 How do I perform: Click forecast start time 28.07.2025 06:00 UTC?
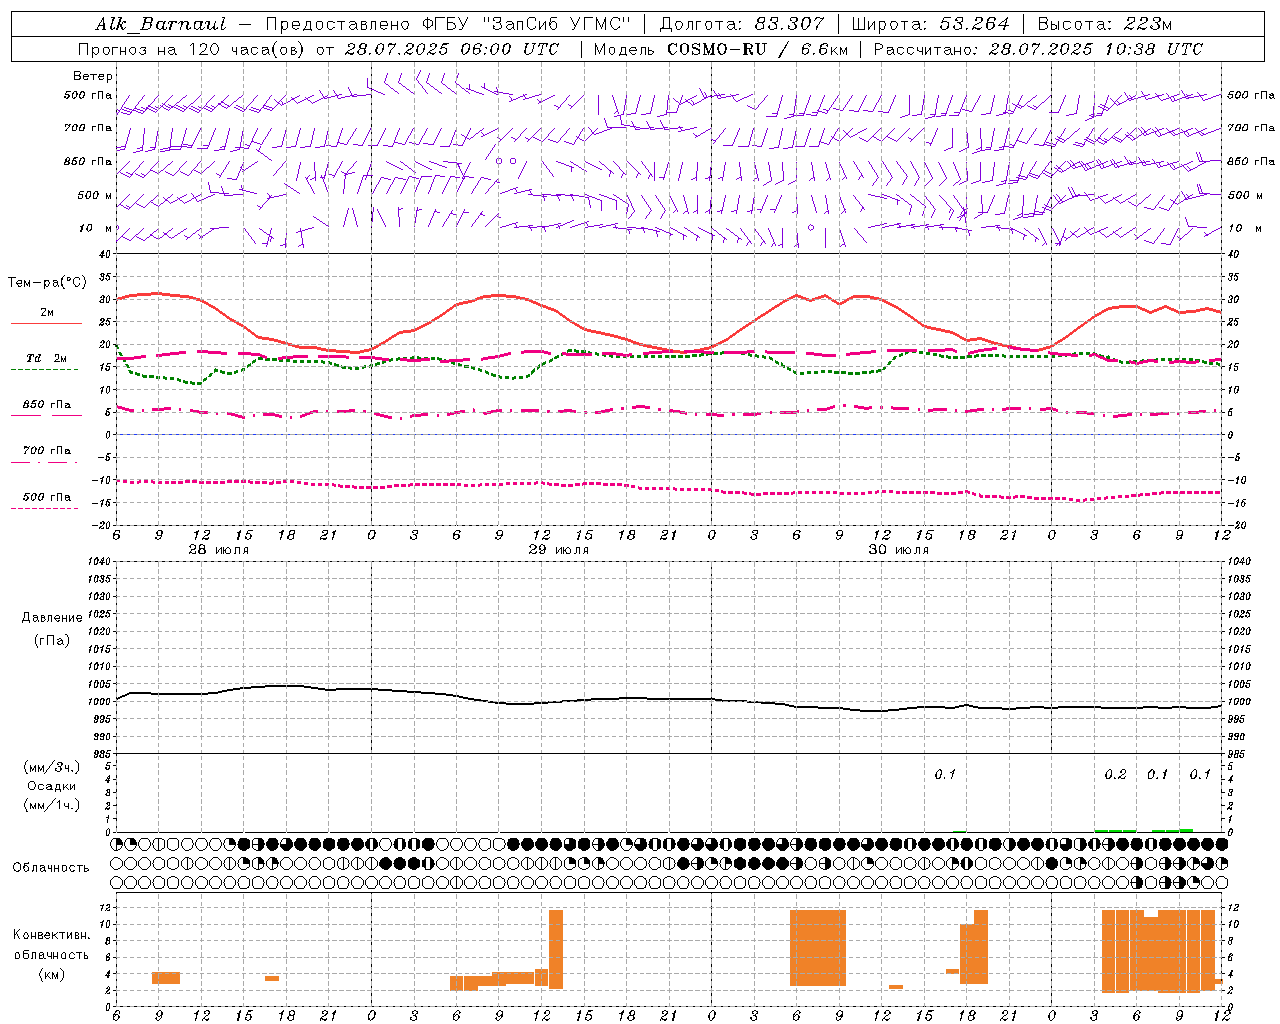tap(452, 49)
